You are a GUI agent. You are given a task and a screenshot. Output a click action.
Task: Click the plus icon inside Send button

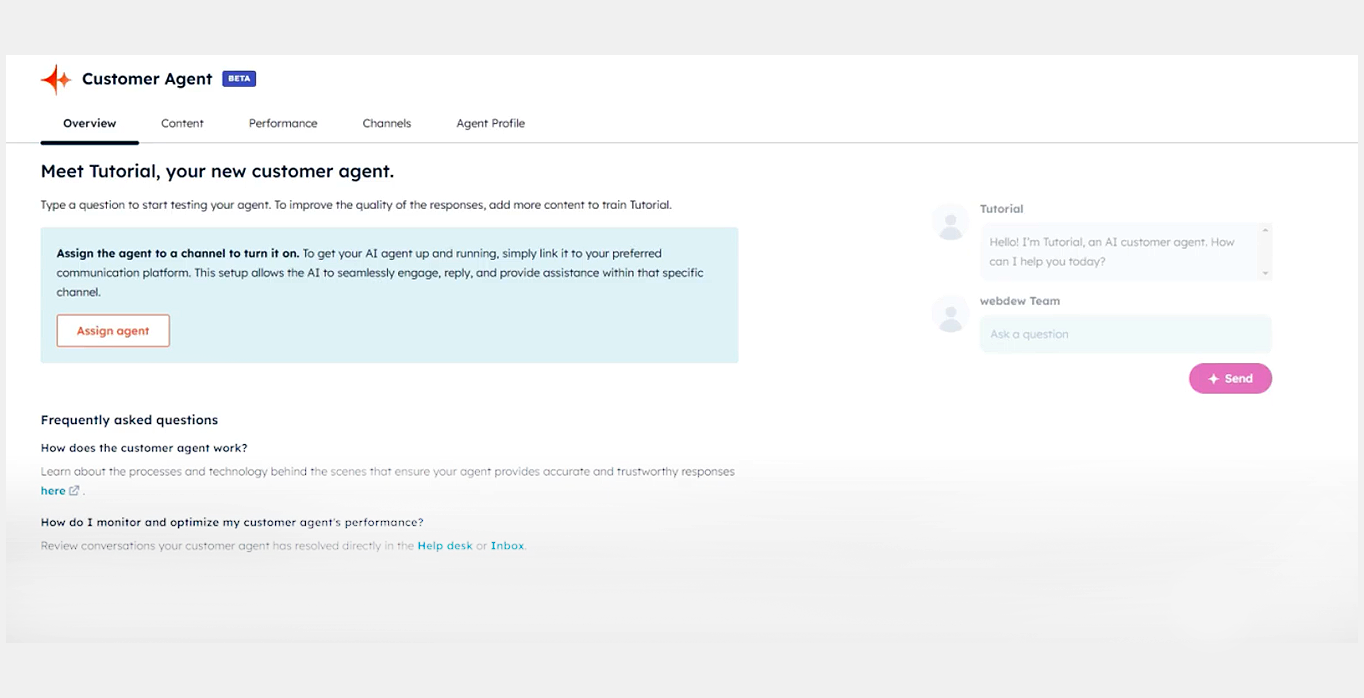point(1213,378)
